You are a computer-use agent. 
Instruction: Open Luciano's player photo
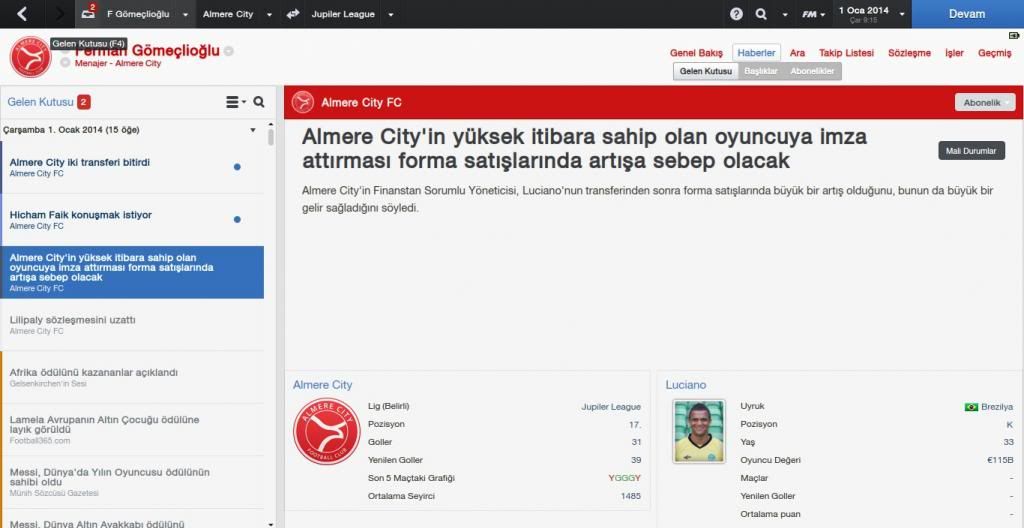point(699,431)
